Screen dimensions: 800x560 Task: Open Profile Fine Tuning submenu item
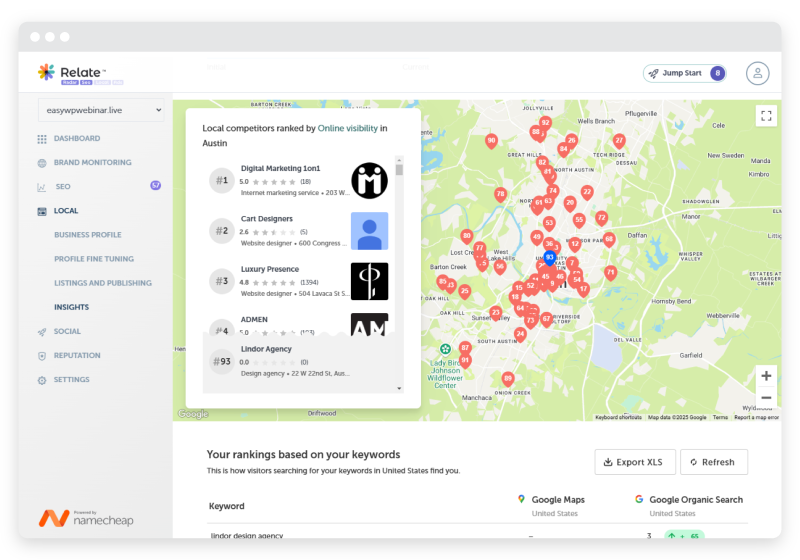pos(94,259)
